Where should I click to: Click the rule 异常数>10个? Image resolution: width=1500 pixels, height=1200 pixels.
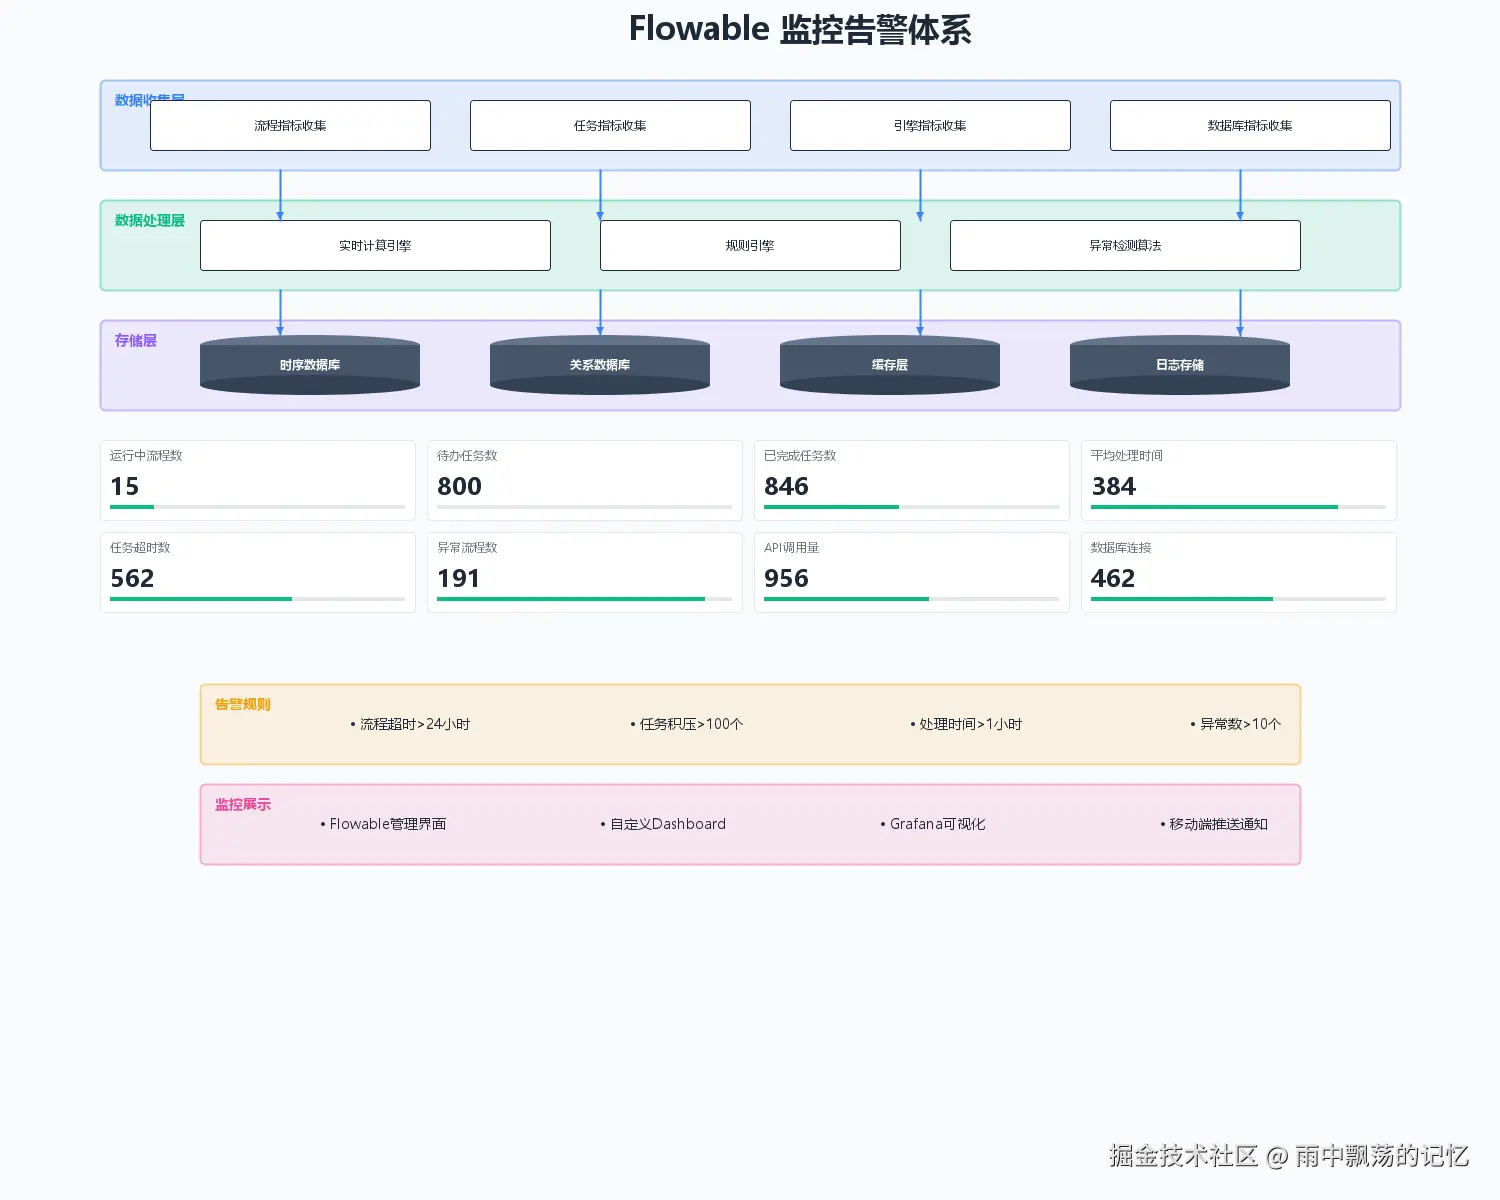coord(1236,724)
